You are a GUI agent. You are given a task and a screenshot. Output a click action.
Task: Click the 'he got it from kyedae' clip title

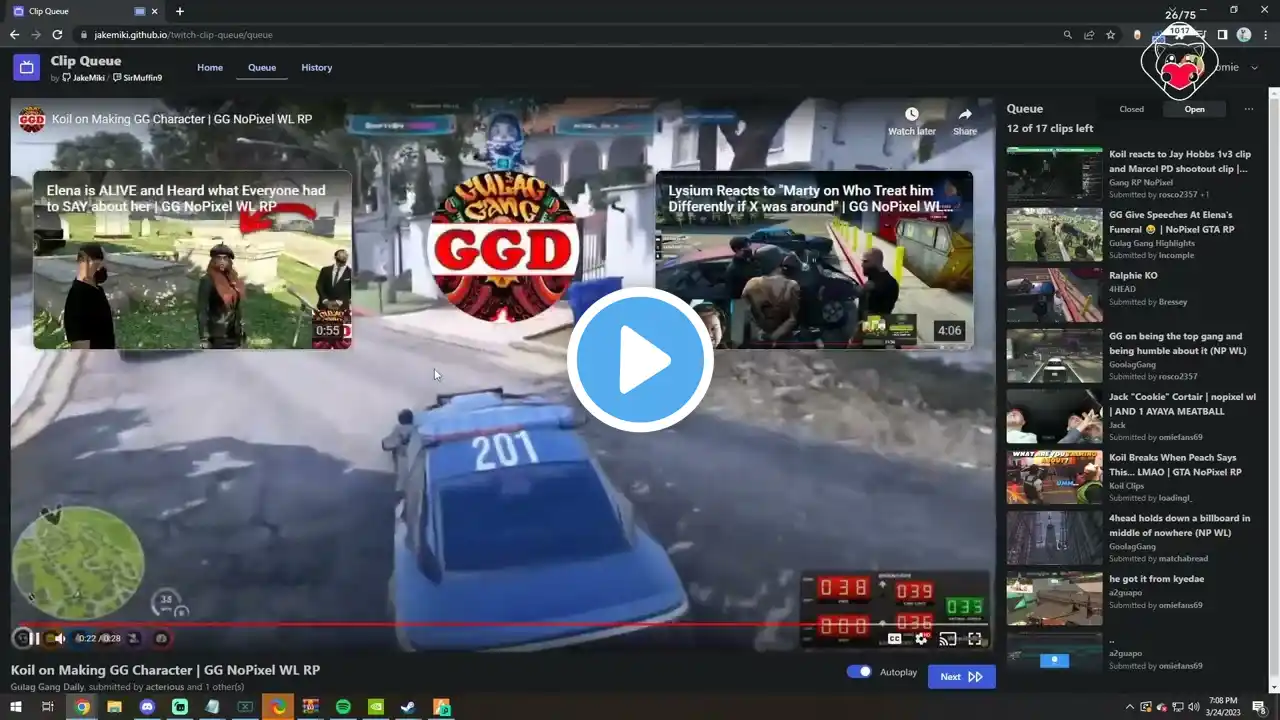click(1156, 579)
